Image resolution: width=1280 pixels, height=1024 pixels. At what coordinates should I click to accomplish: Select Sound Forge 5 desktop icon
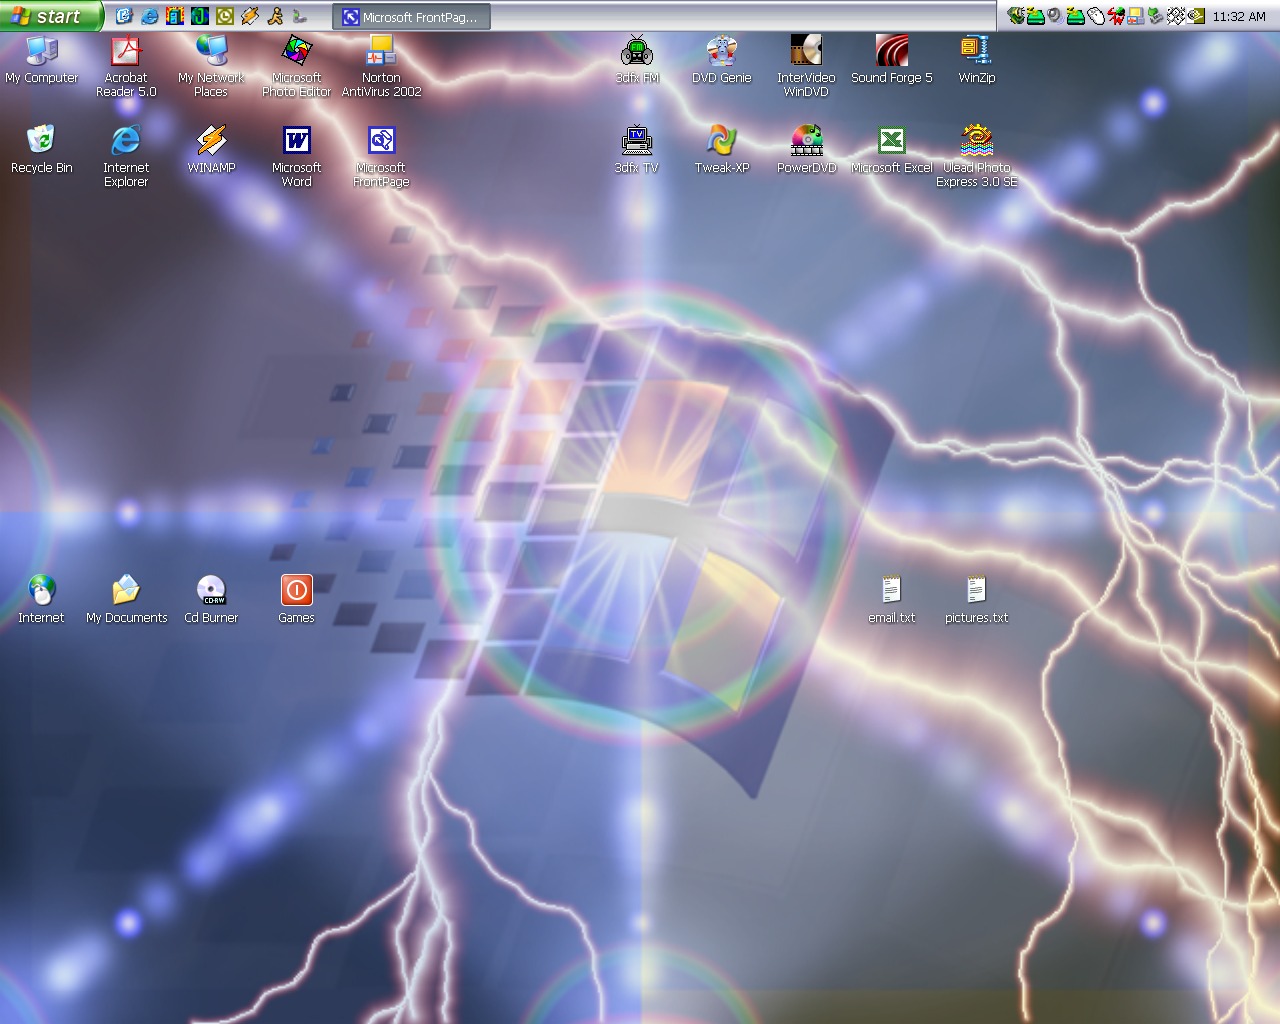[x=892, y=60]
